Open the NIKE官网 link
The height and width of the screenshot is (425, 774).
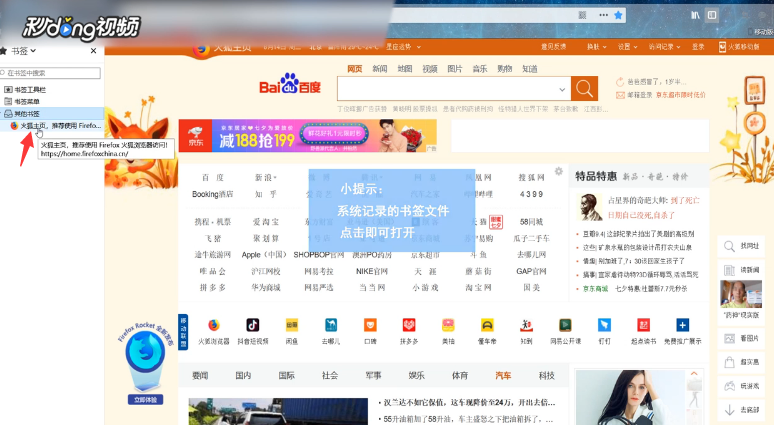[372, 271]
